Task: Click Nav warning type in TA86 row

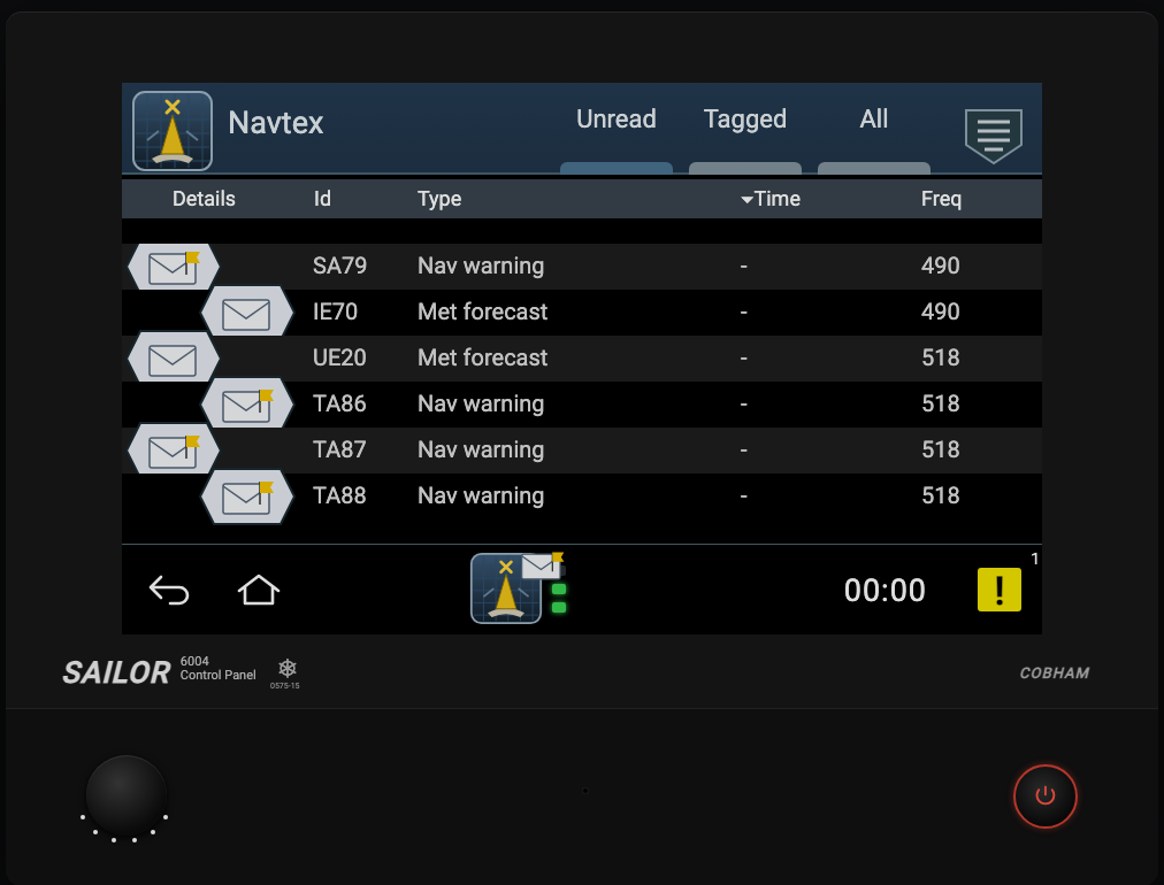Action: click(481, 404)
